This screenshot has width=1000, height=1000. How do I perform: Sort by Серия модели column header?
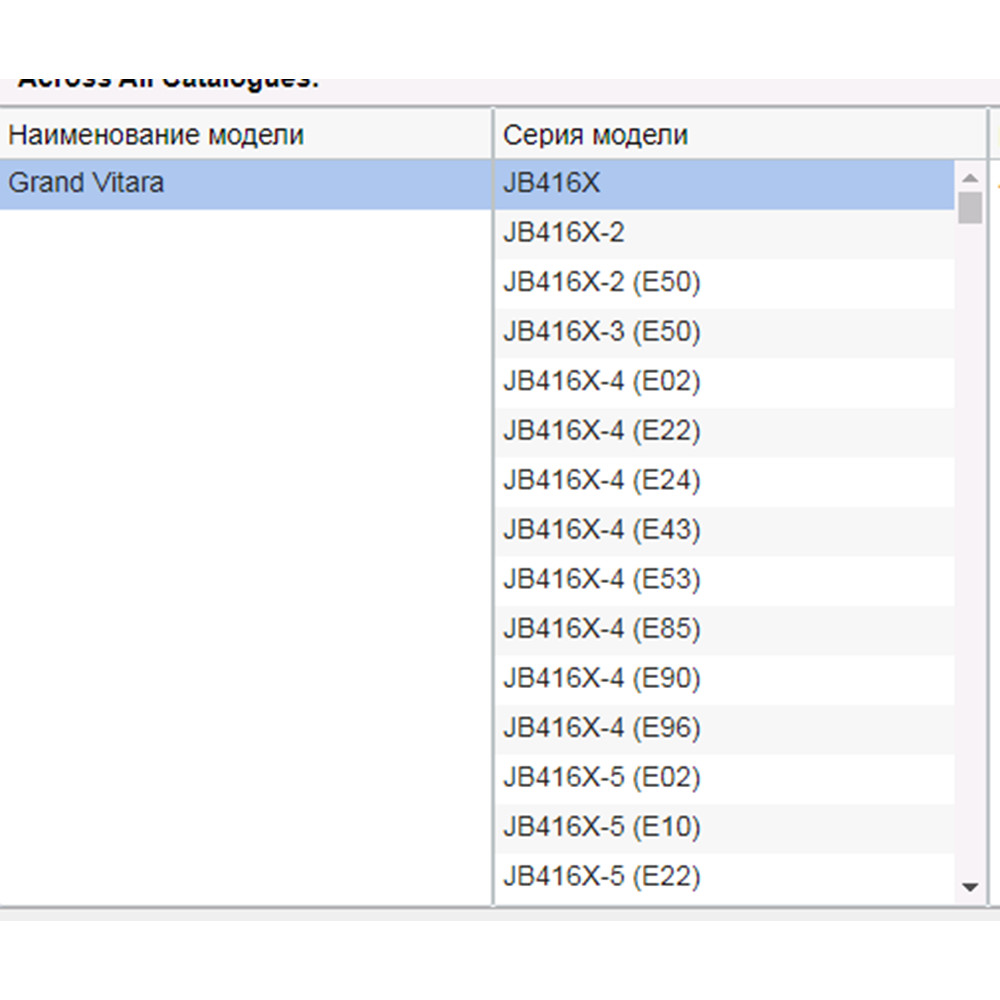click(595, 135)
